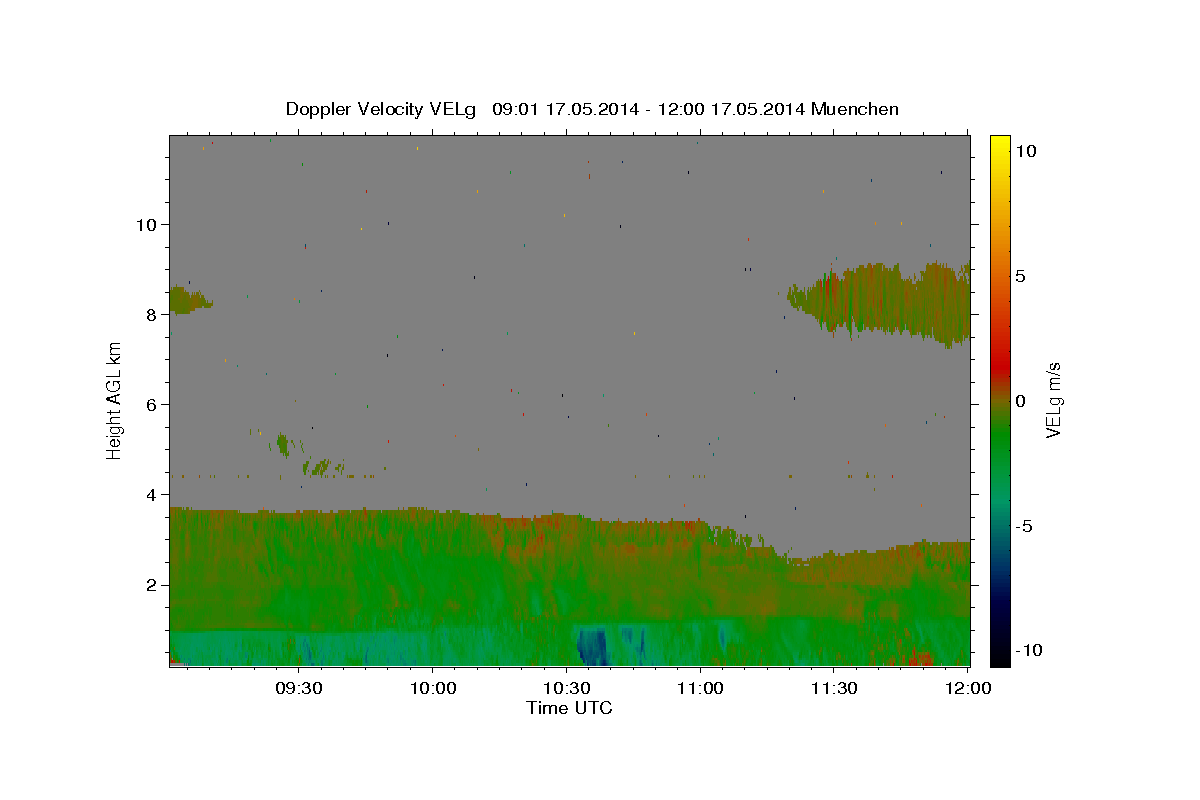Click the 'VELg m/s' colorbar label

point(1053,401)
